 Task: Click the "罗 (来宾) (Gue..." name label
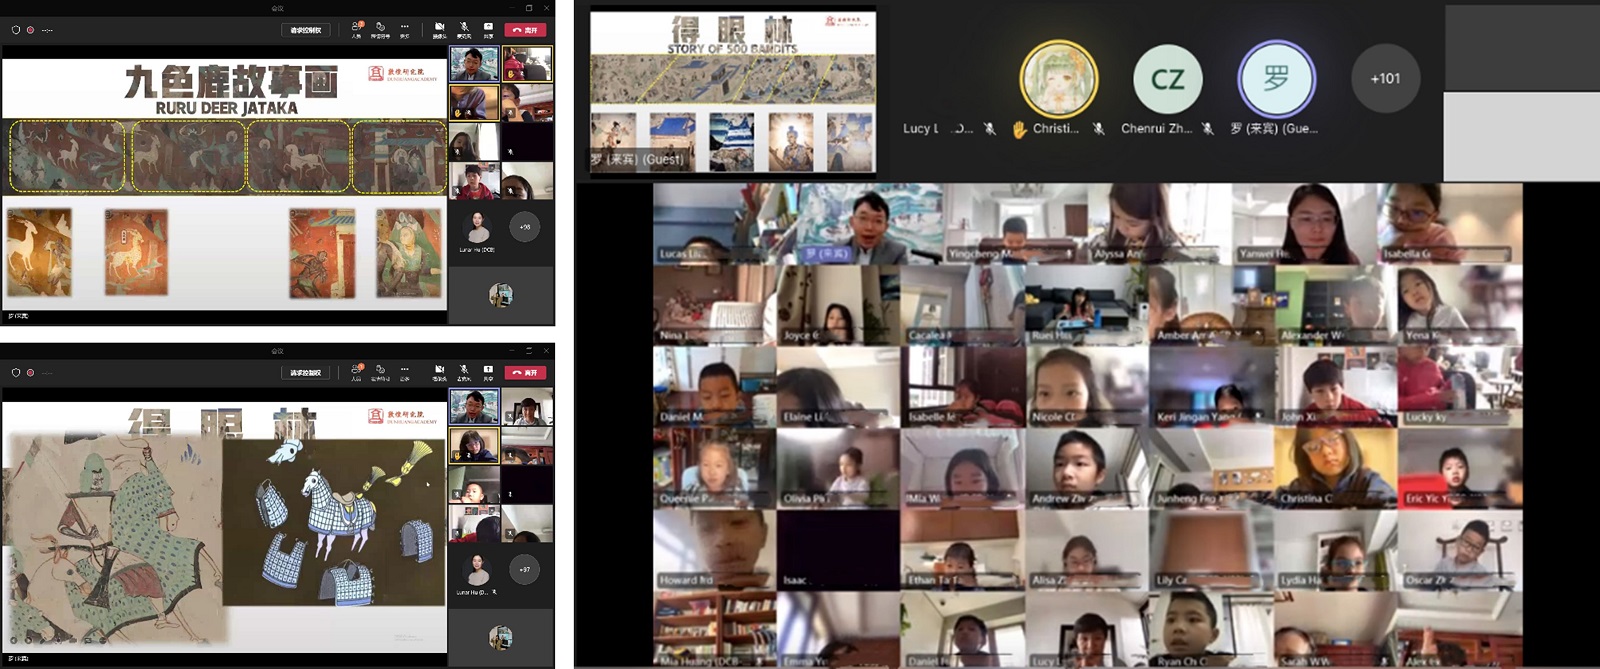[1274, 128]
